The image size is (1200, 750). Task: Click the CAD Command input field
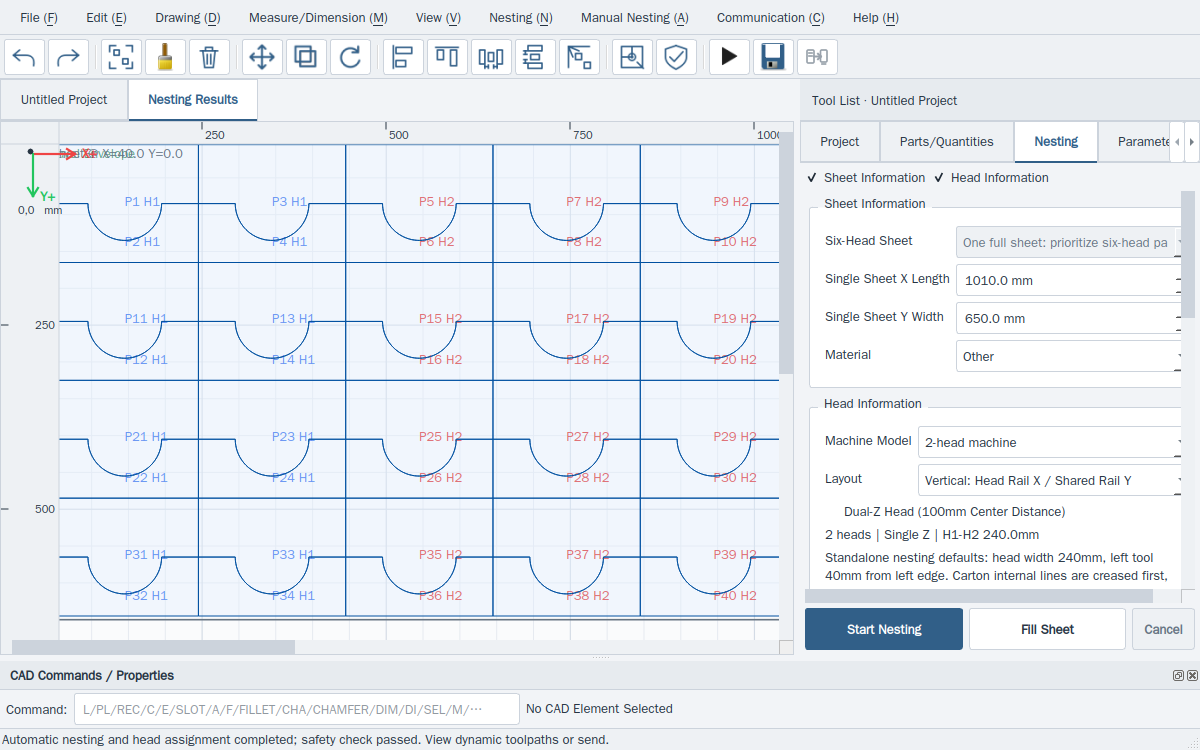297,709
